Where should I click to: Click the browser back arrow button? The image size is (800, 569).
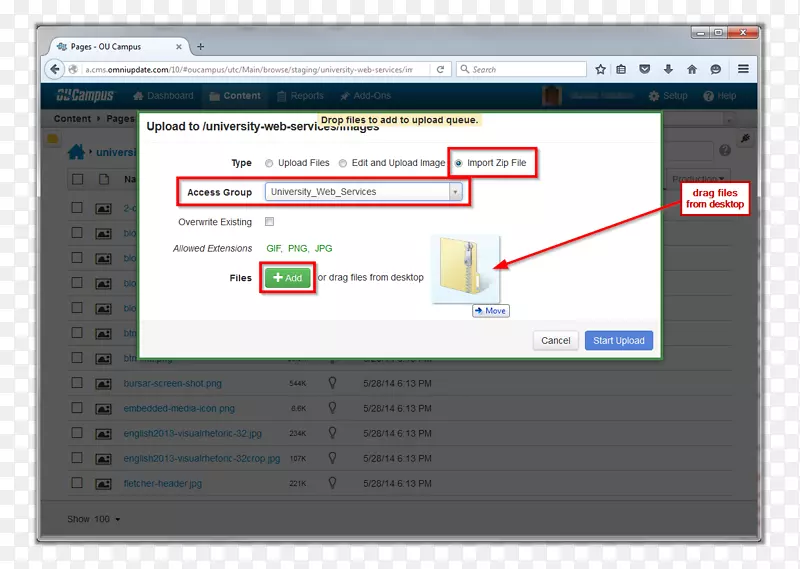[x=54, y=70]
